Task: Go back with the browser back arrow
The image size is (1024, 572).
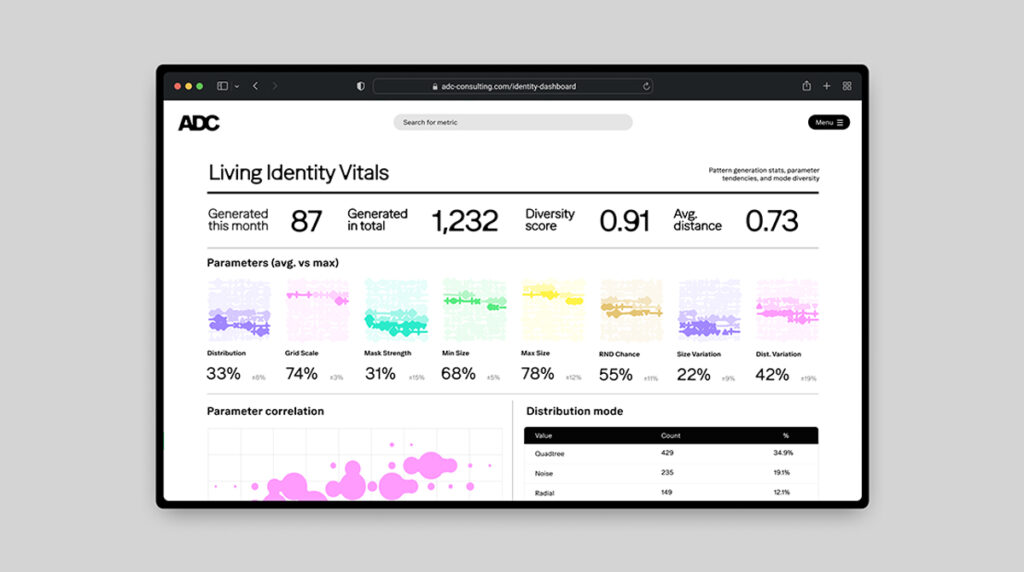Action: point(255,86)
